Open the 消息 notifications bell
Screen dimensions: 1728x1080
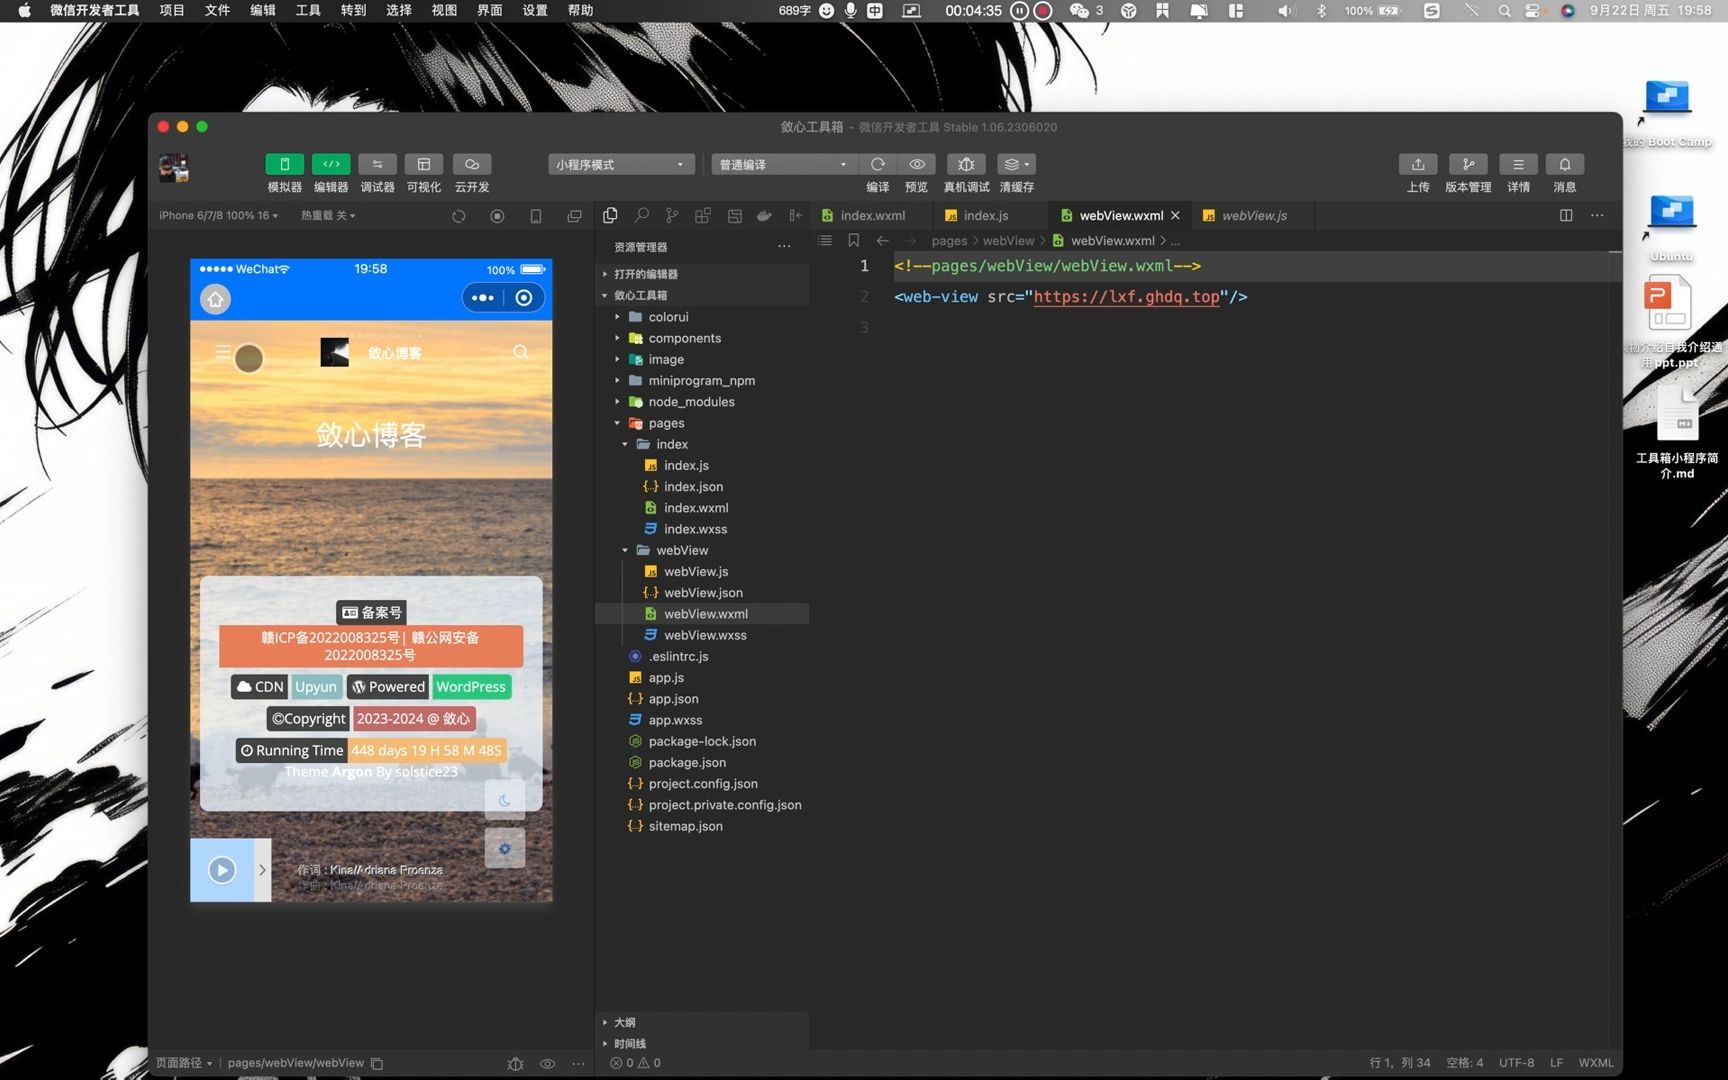coord(1565,164)
